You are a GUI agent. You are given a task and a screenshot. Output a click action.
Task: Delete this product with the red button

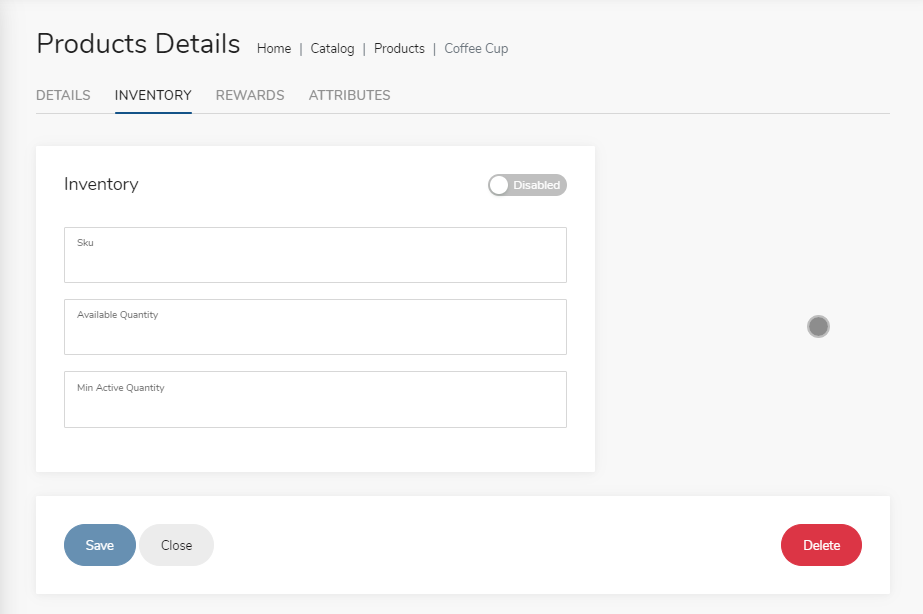[821, 545]
